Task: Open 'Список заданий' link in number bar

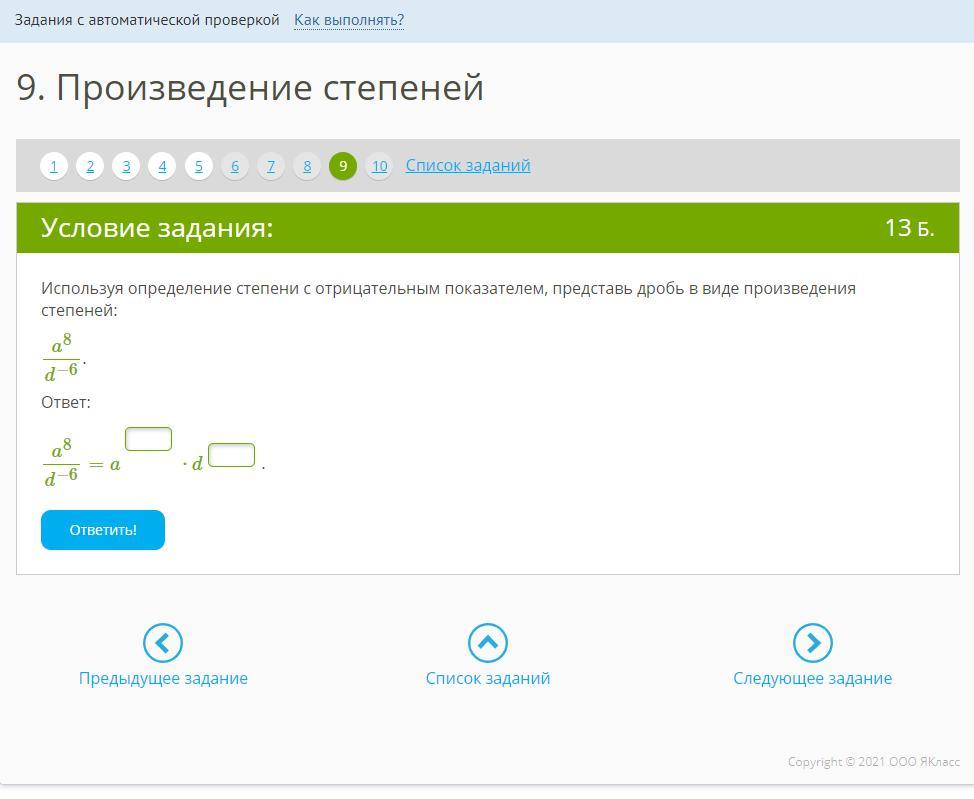Action: click(x=468, y=165)
